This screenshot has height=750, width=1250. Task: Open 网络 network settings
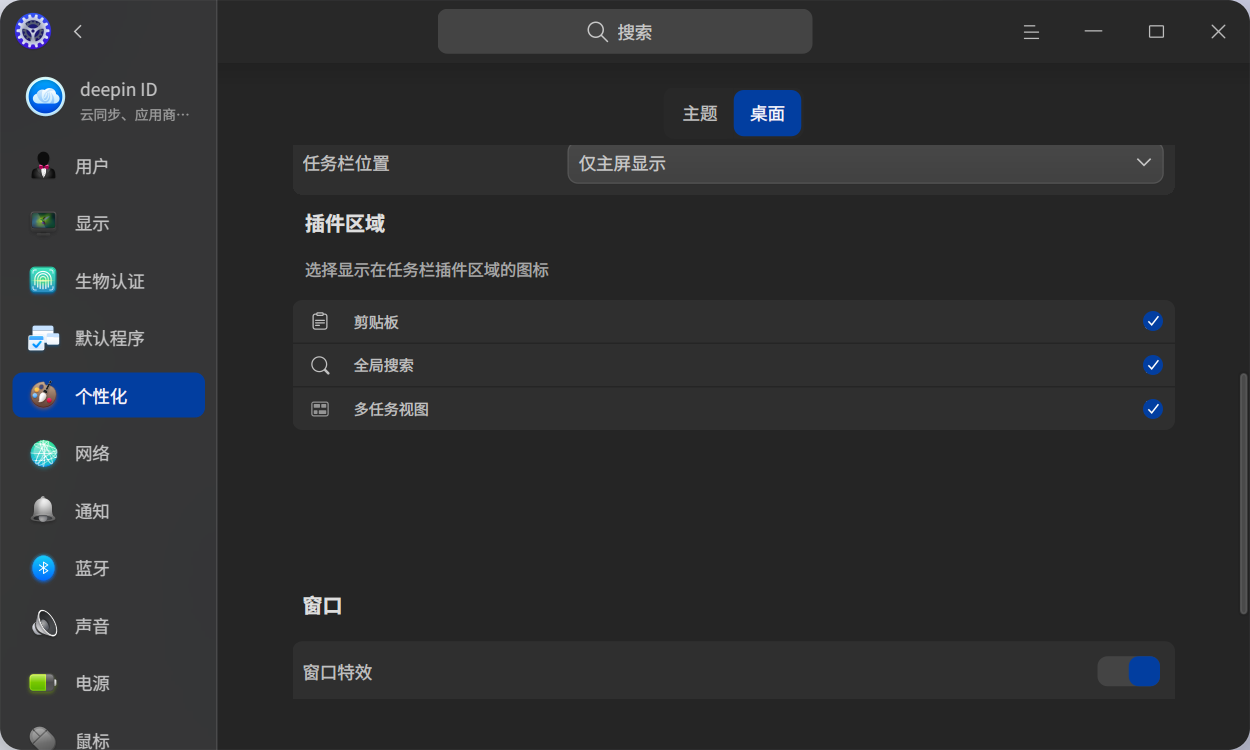click(x=109, y=453)
